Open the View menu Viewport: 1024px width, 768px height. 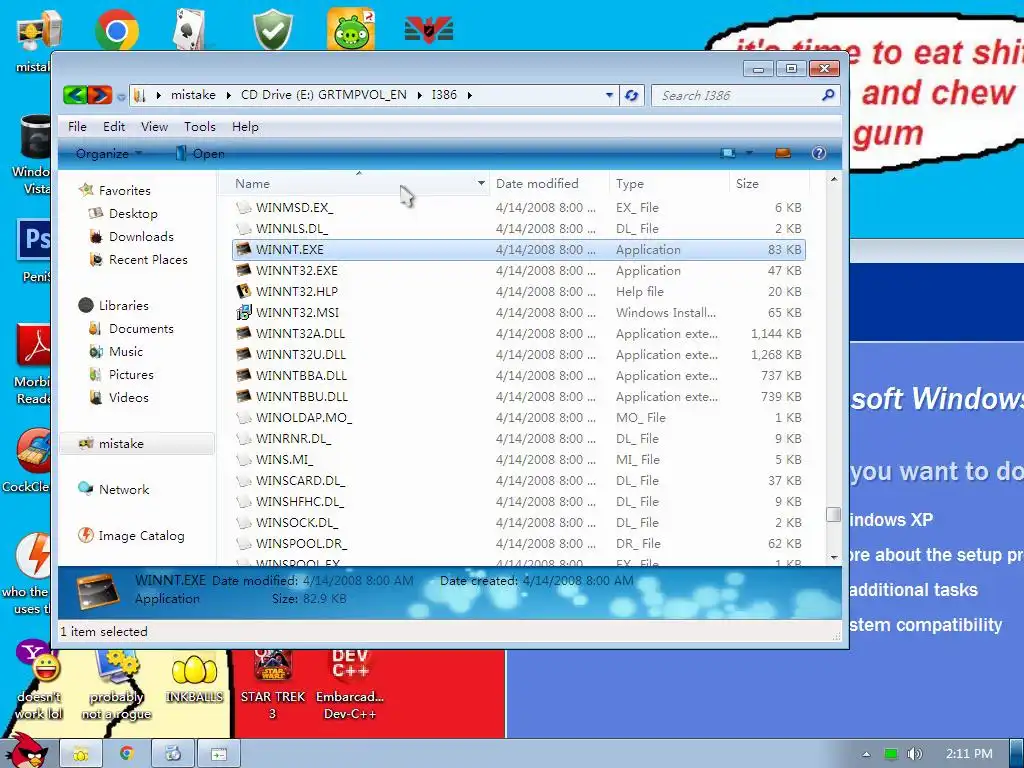pyautogui.click(x=154, y=127)
